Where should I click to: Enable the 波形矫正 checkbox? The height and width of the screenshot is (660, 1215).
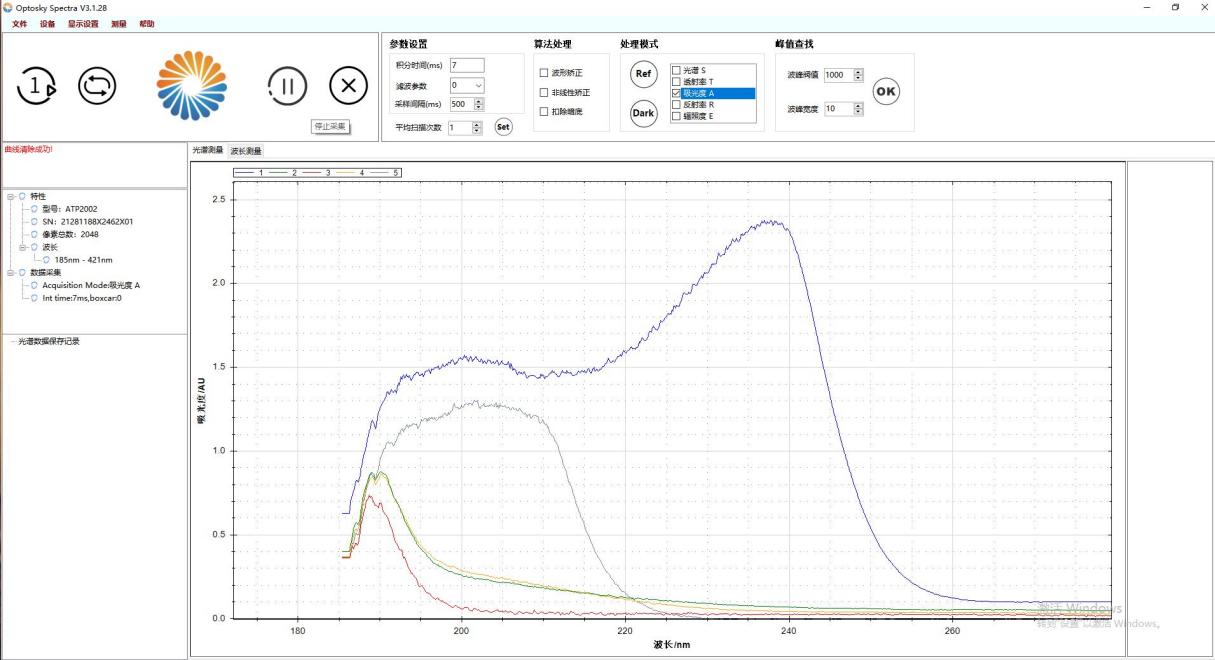(544, 73)
